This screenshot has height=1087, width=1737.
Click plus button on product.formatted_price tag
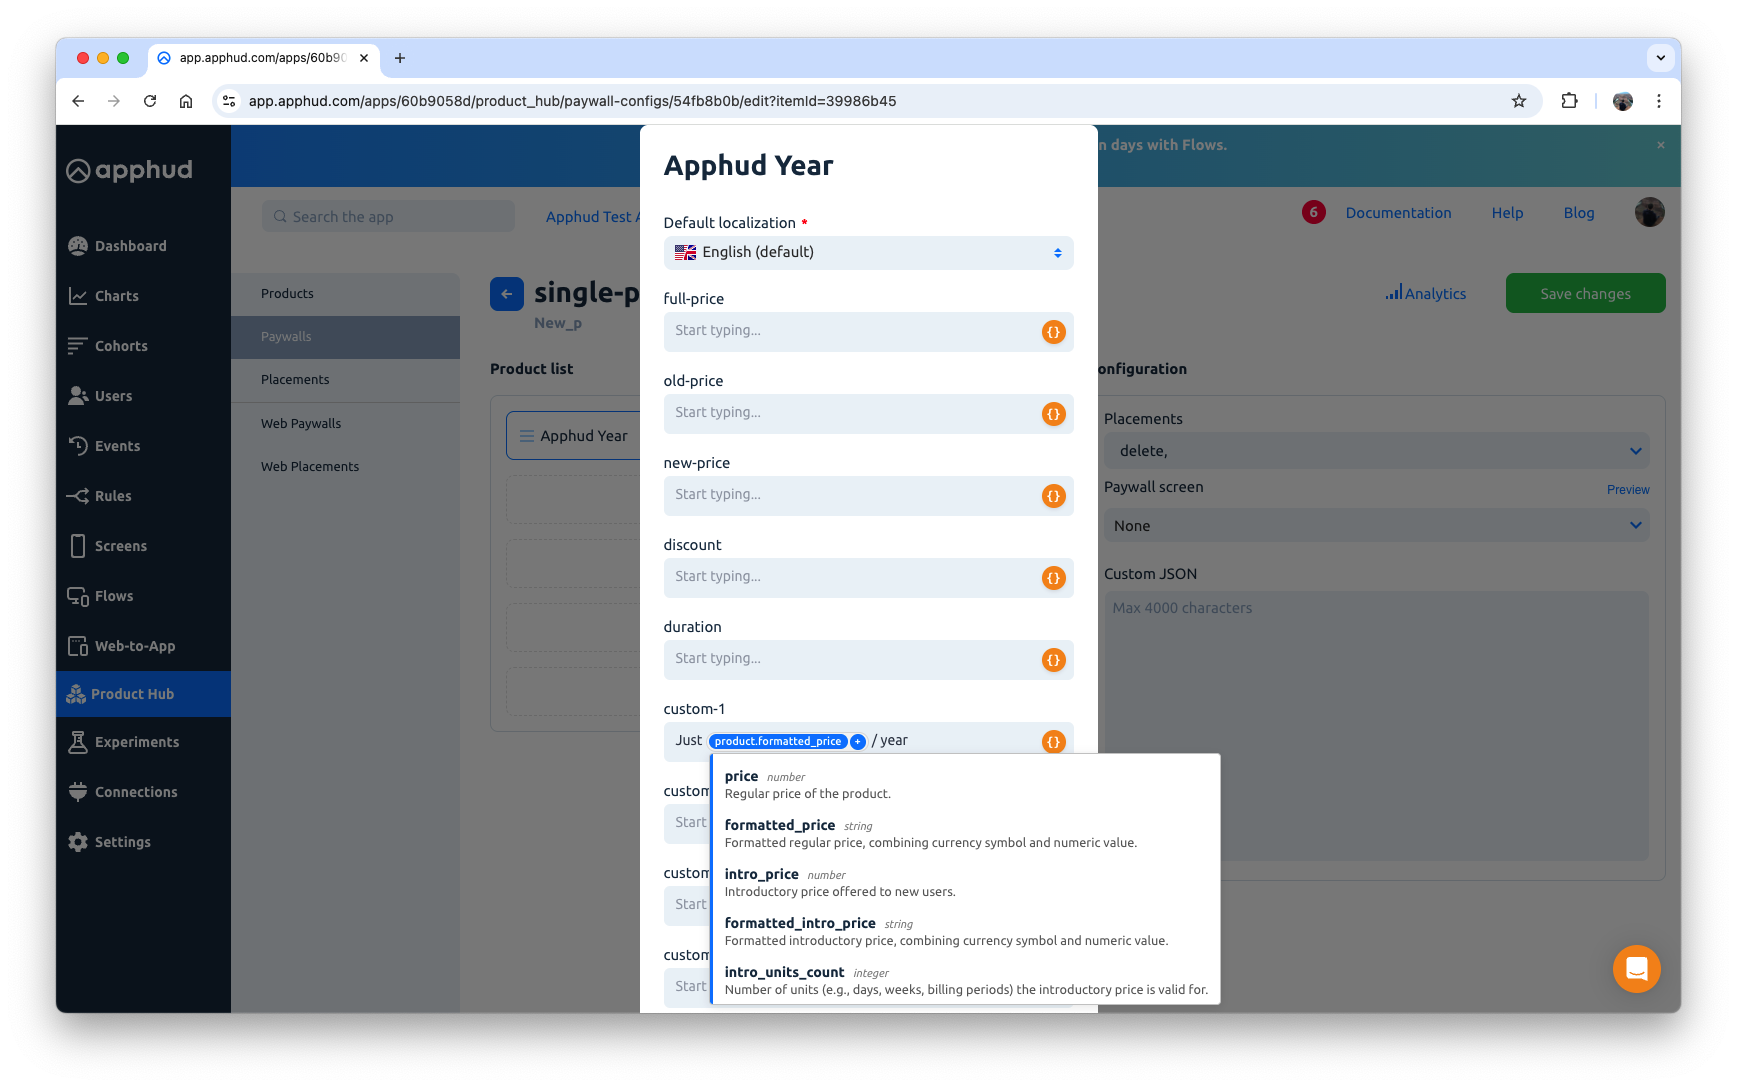[858, 742]
